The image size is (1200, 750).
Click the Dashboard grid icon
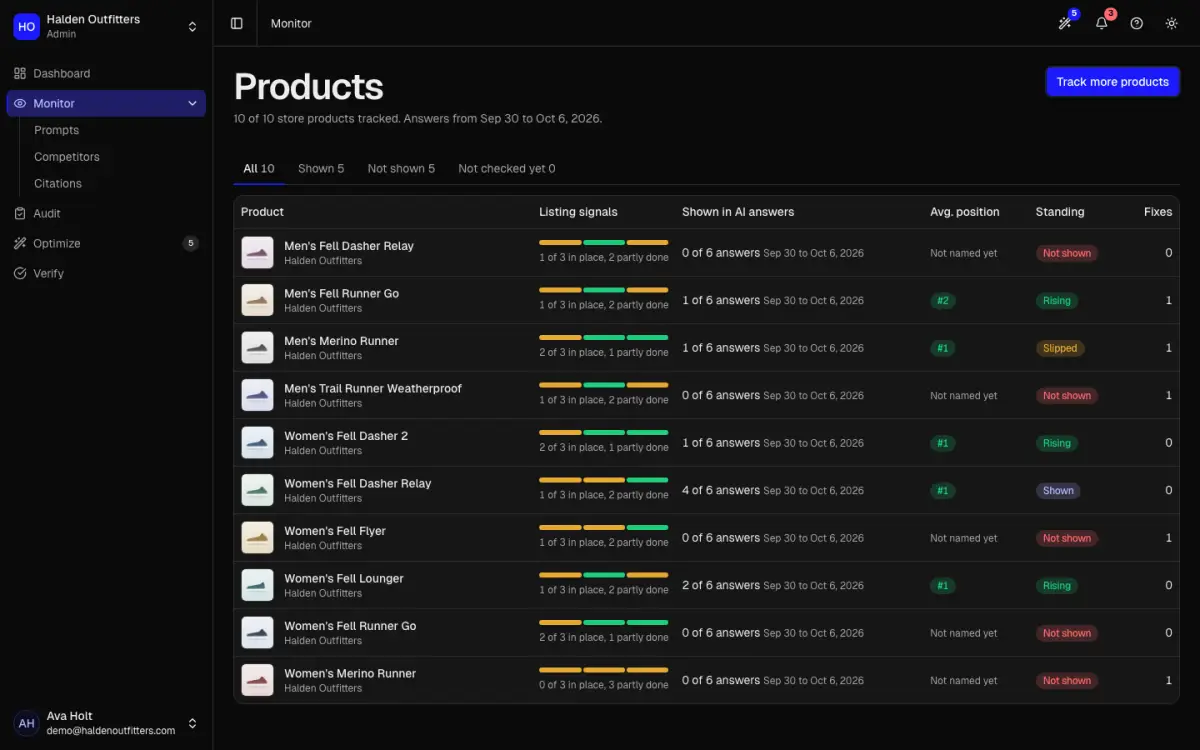pos(20,73)
